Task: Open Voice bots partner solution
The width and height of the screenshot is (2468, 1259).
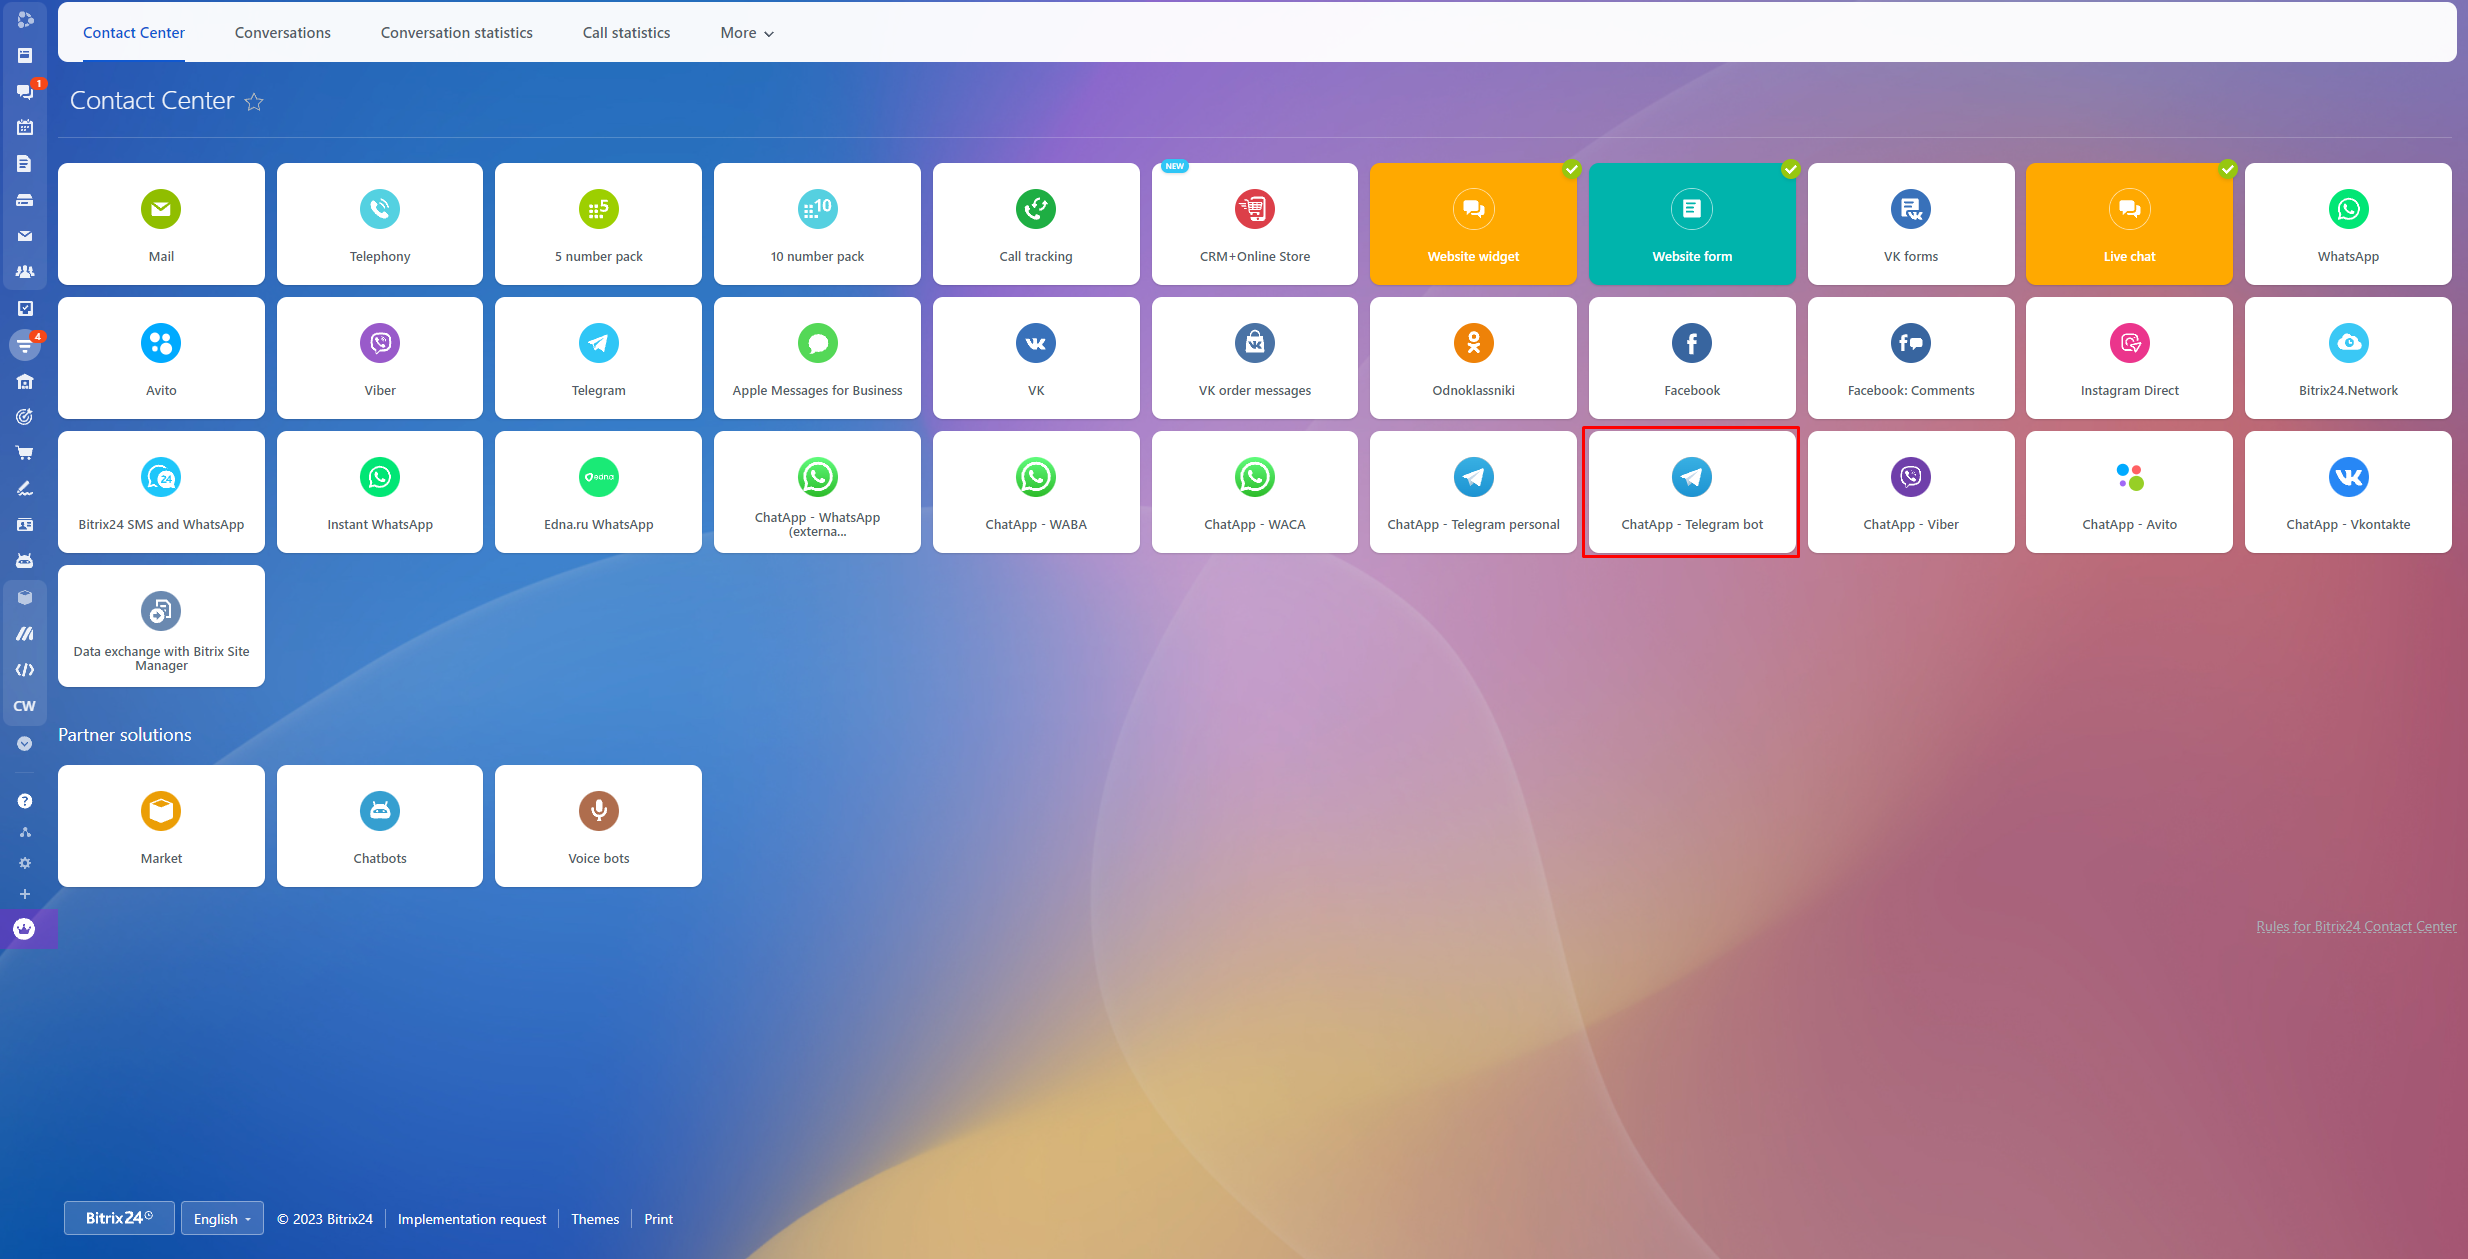Action: click(598, 826)
